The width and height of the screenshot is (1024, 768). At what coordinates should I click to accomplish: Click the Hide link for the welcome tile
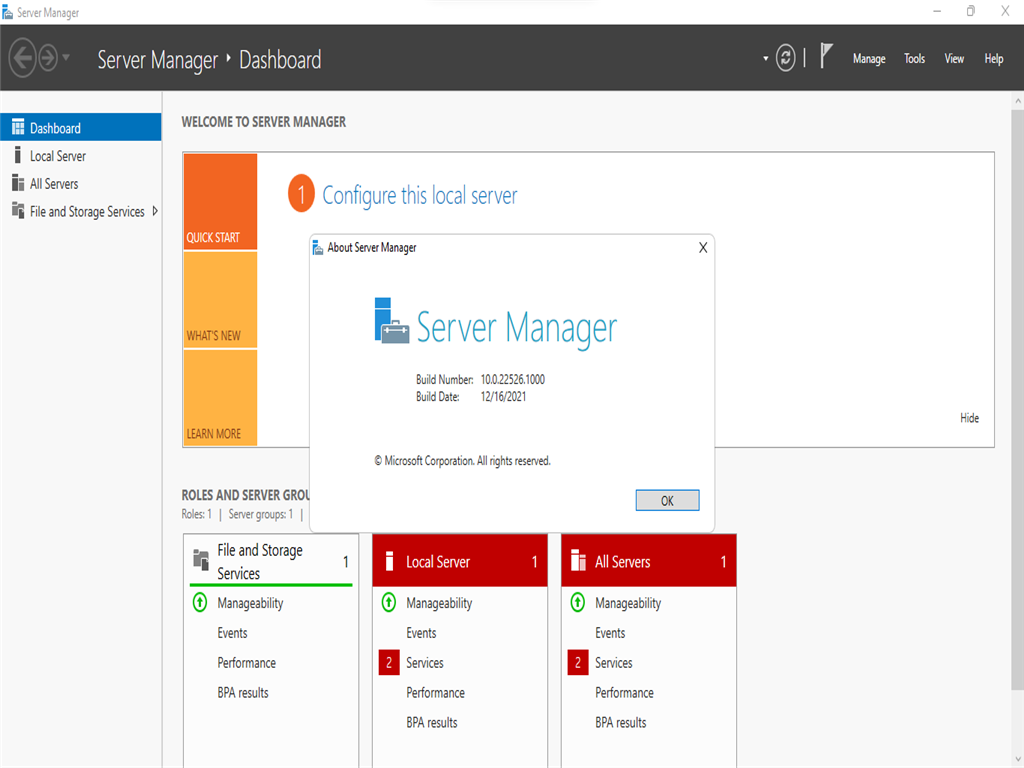click(968, 418)
